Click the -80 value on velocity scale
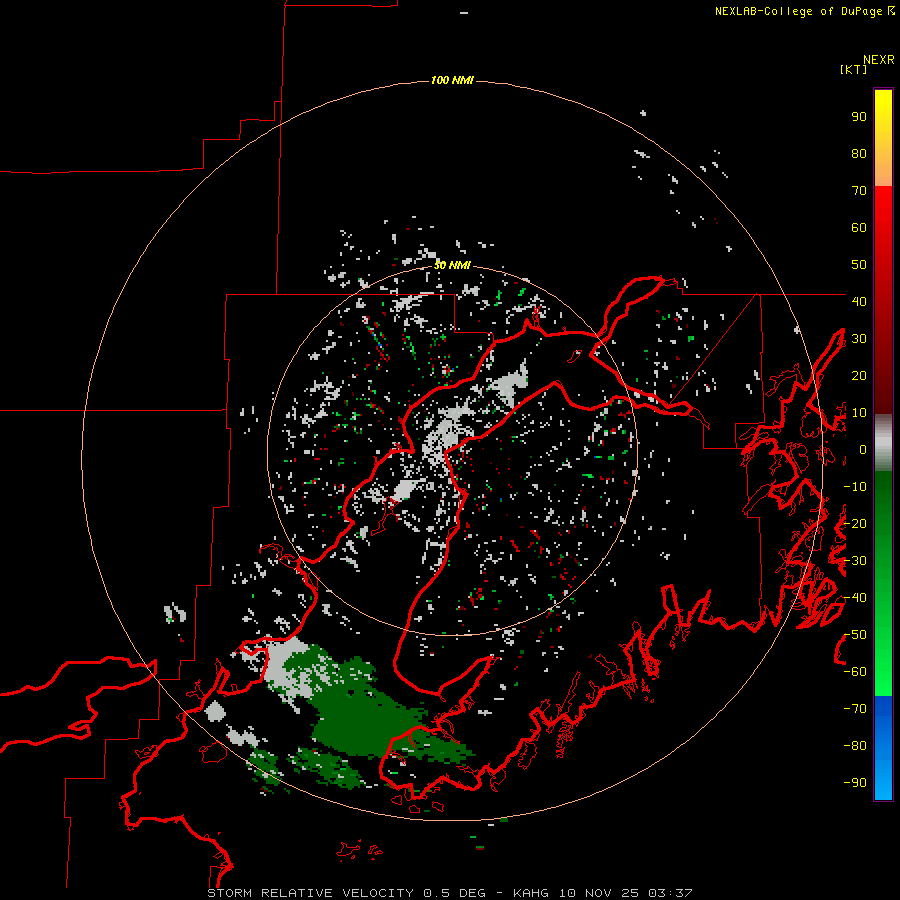The height and width of the screenshot is (900, 900). click(x=855, y=746)
